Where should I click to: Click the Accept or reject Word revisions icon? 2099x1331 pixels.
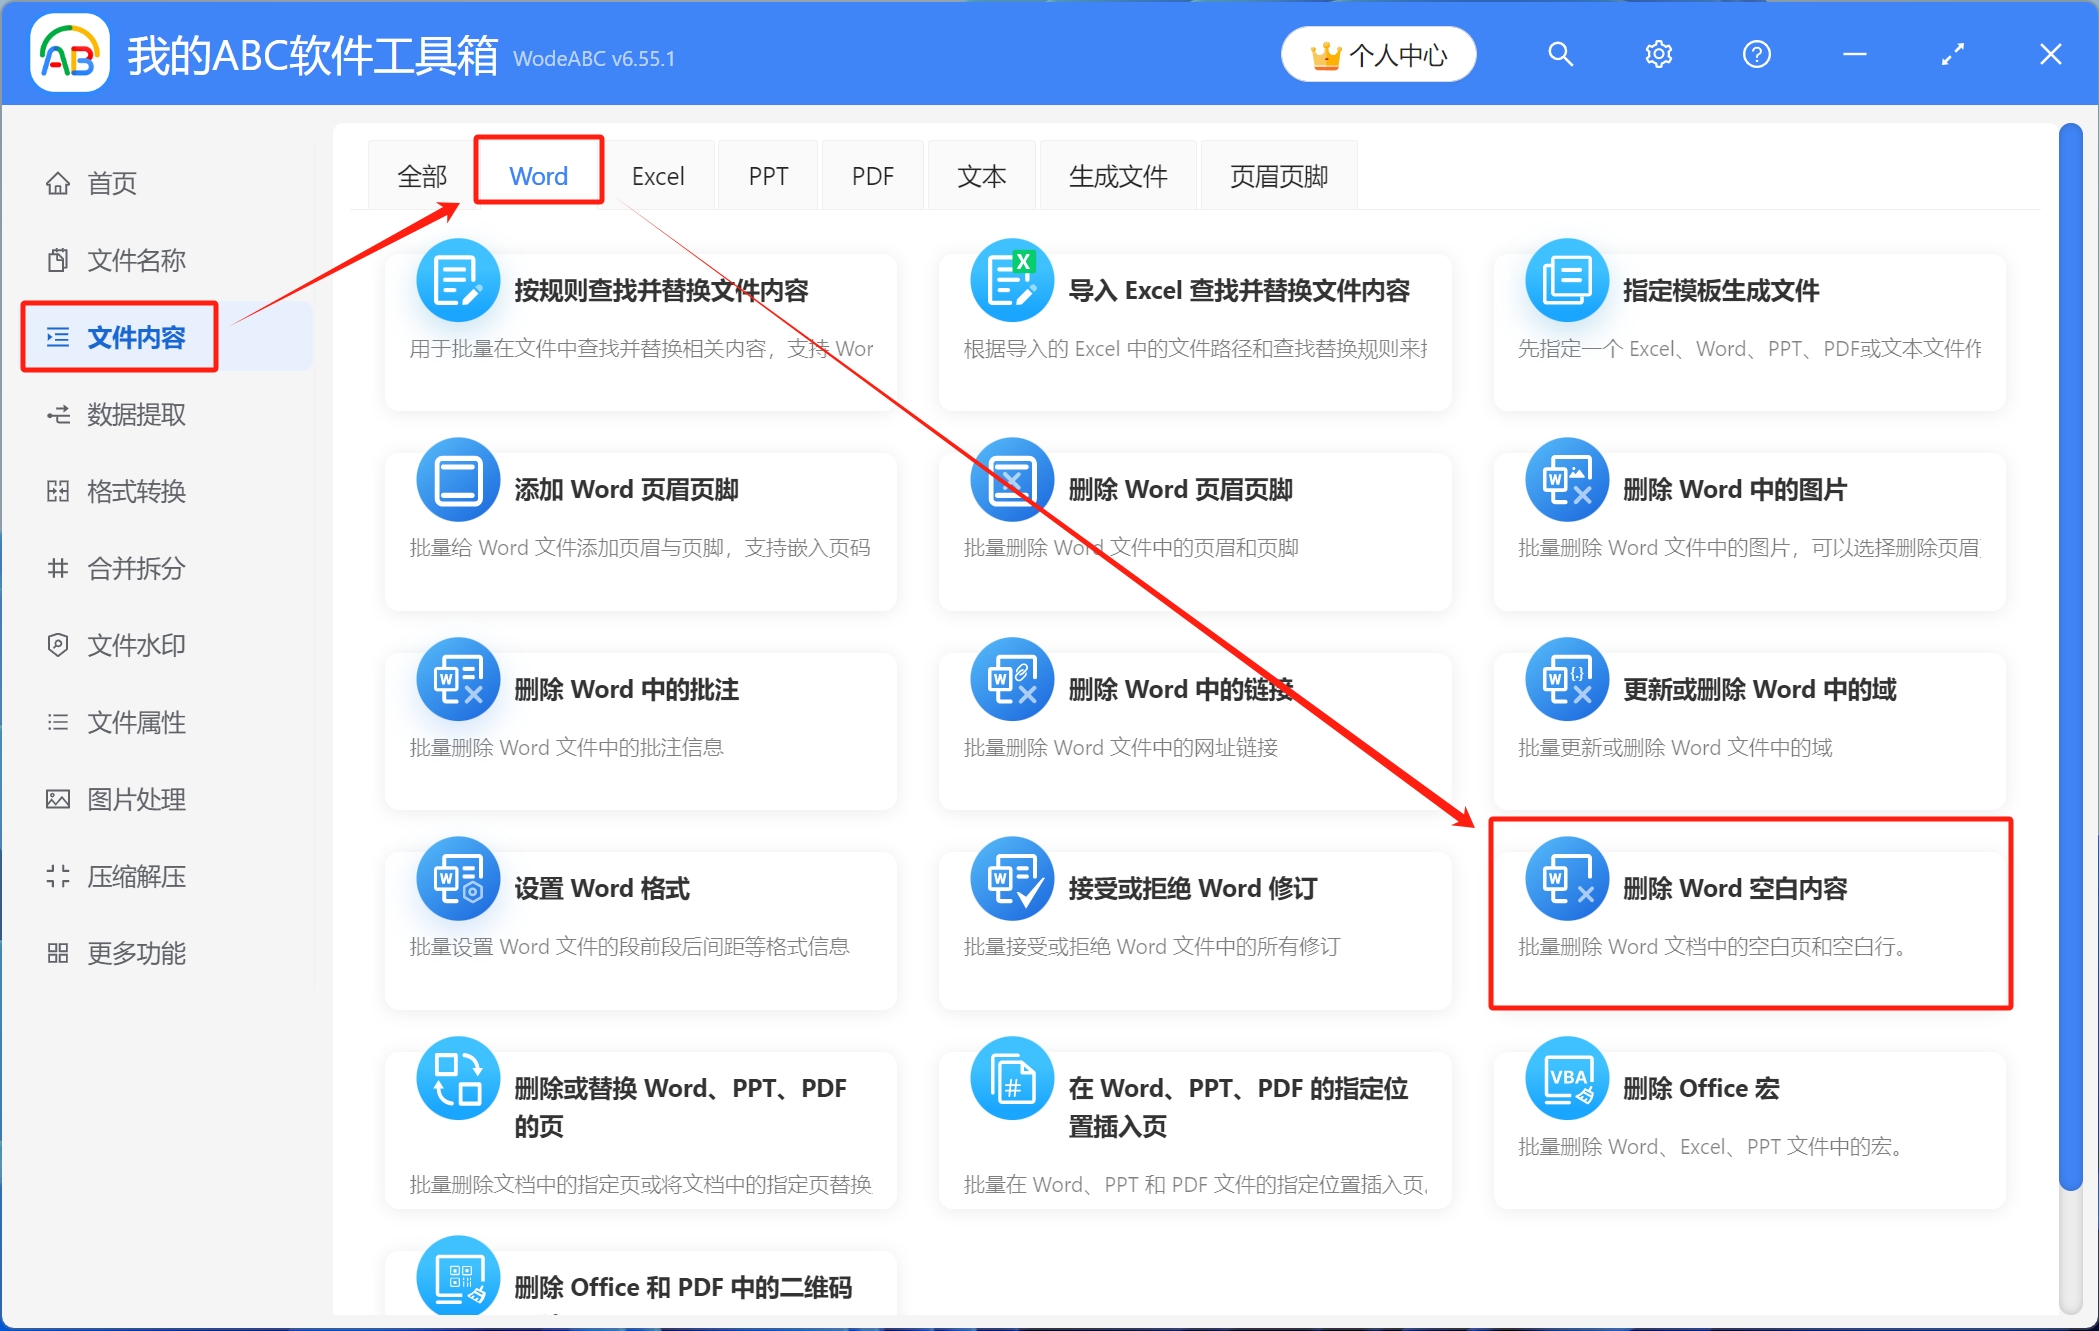coord(1012,879)
